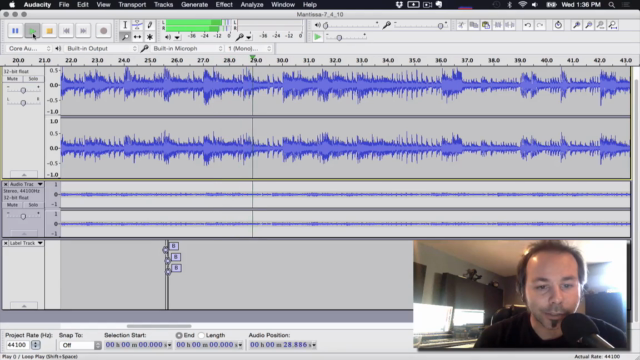This screenshot has width=640, height=360.
Task: Select the Zoom (magnifier) tool
Action: [x=125, y=37]
